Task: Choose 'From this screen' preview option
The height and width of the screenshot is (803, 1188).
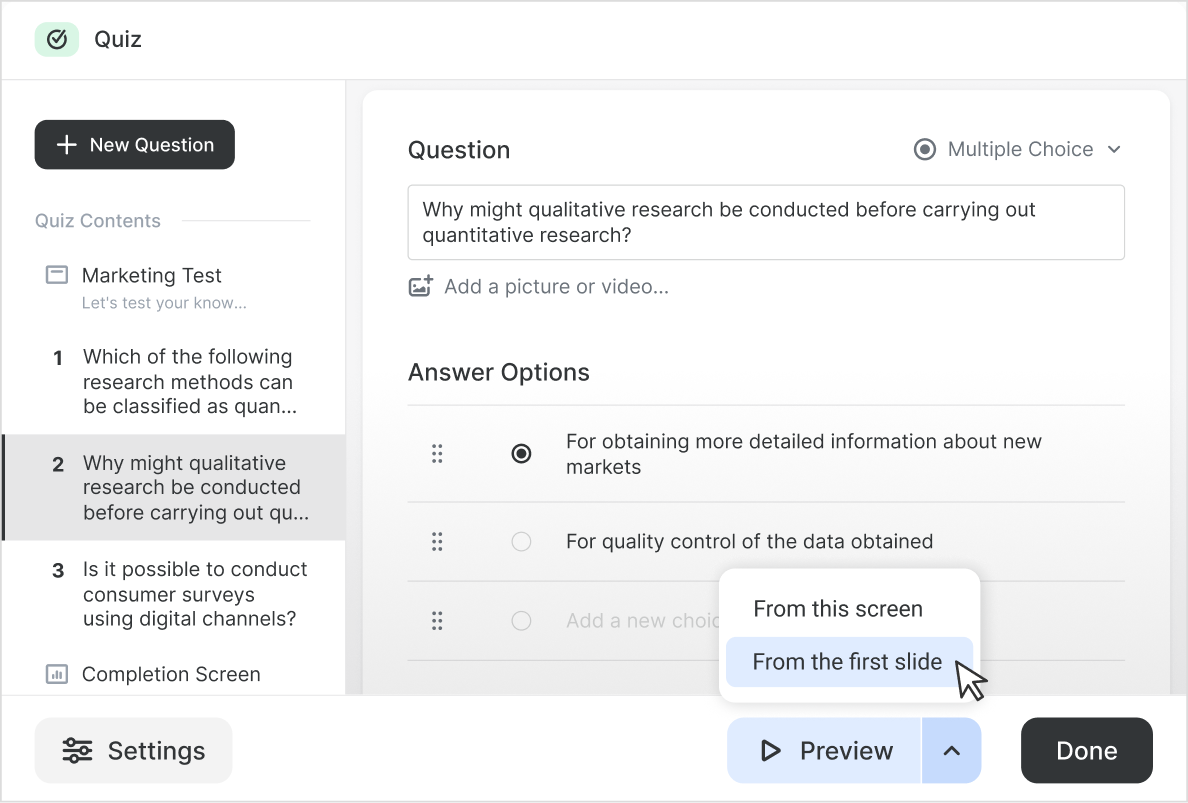Action: point(838,609)
